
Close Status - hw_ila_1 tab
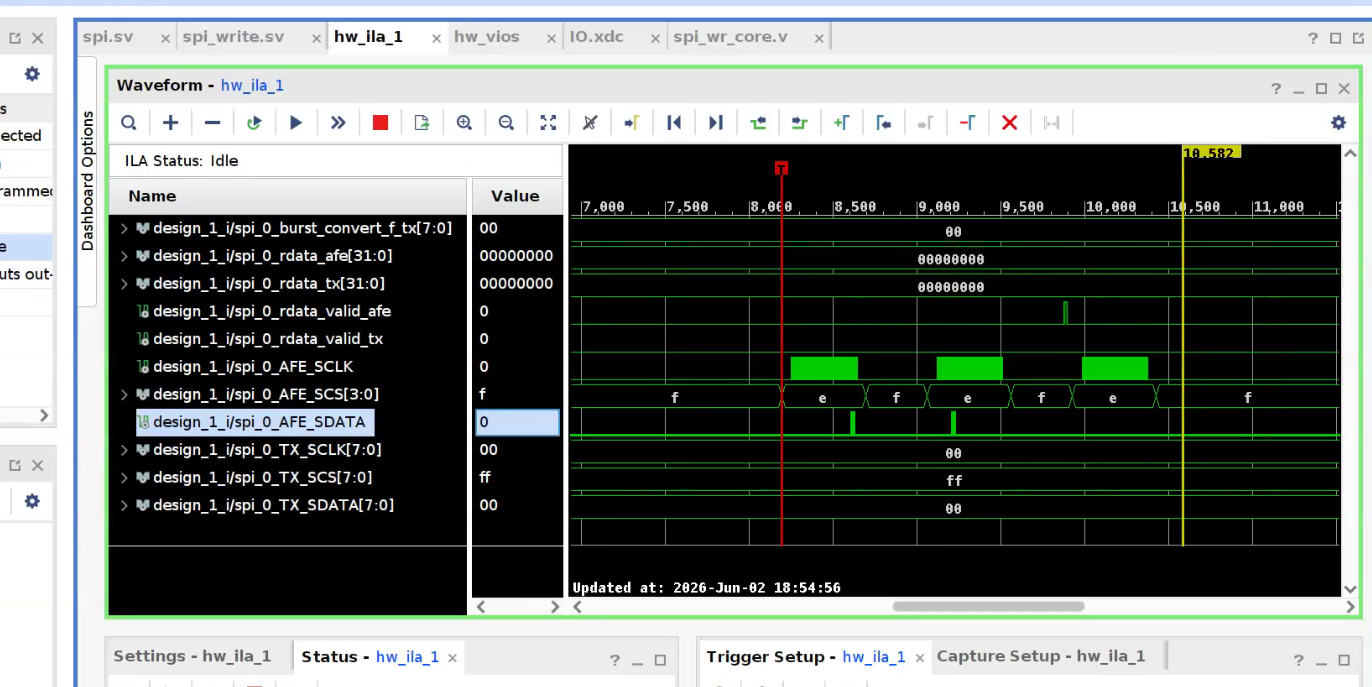452,658
